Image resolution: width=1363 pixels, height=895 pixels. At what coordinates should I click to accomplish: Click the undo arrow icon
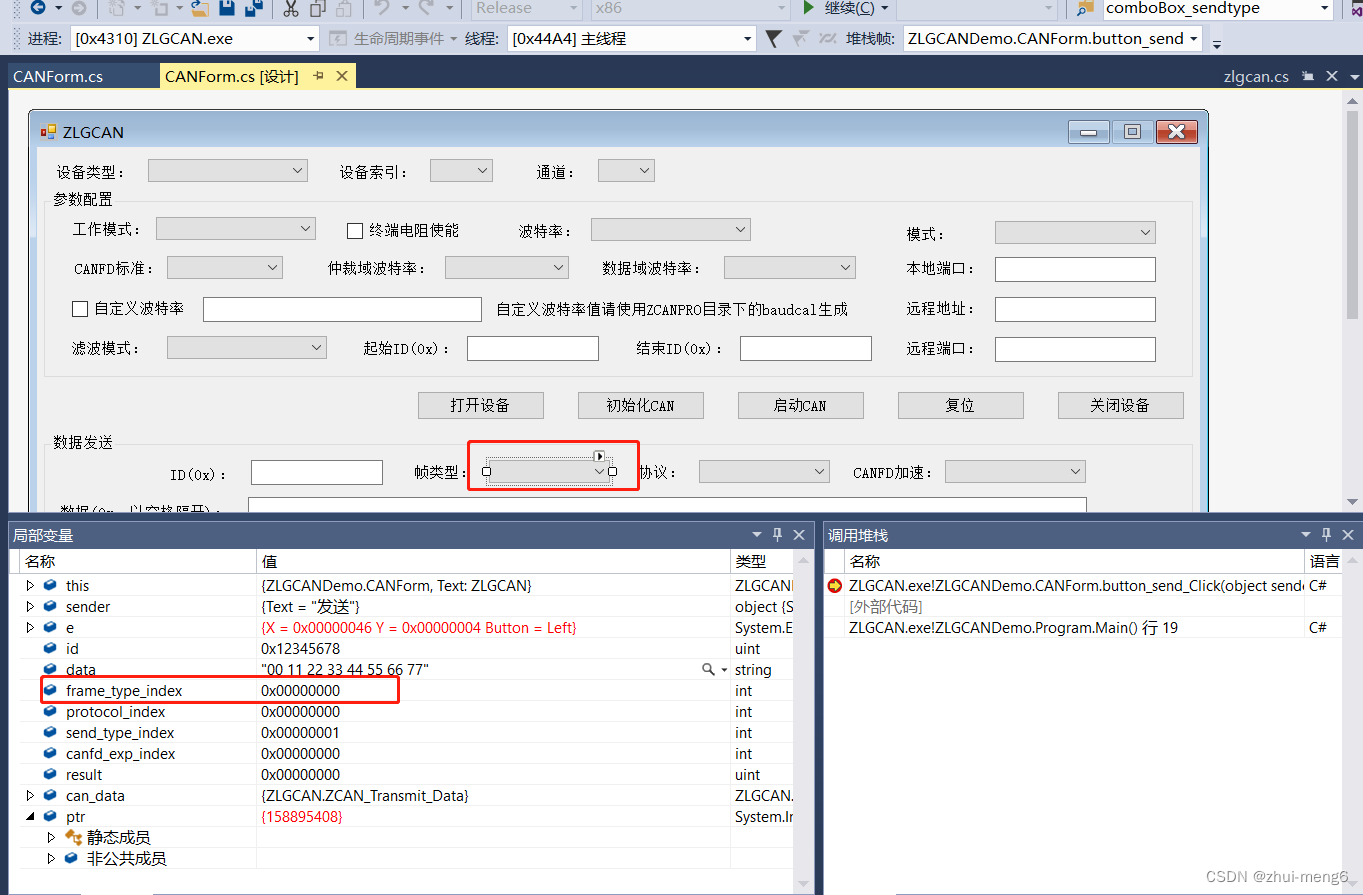(381, 8)
